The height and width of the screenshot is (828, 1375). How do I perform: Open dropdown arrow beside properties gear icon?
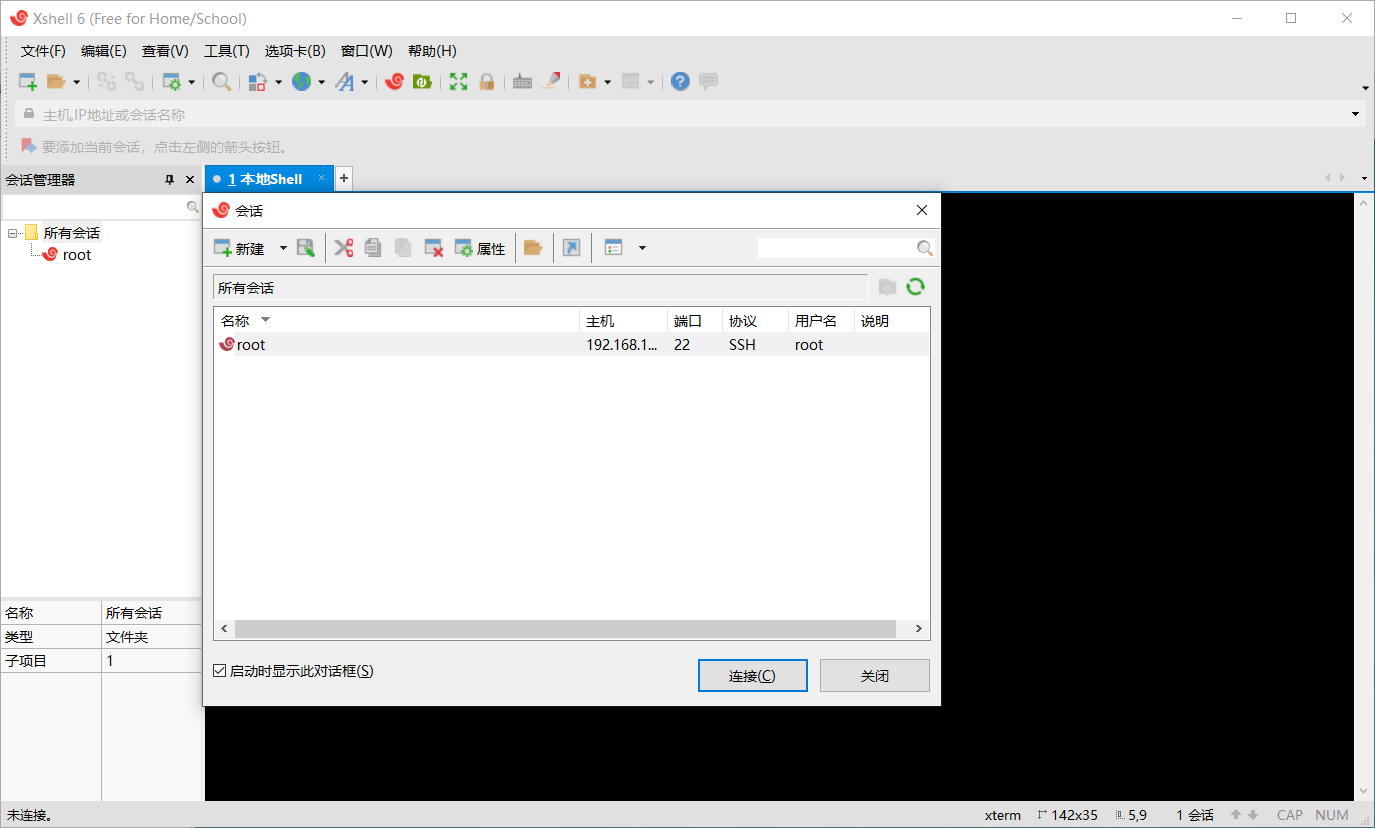(192, 82)
